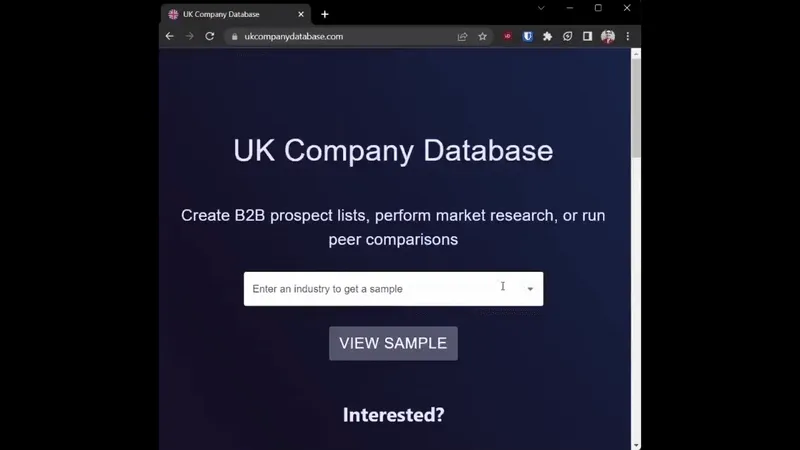Click the scrollbar up arrow

pyautogui.click(x=636, y=54)
